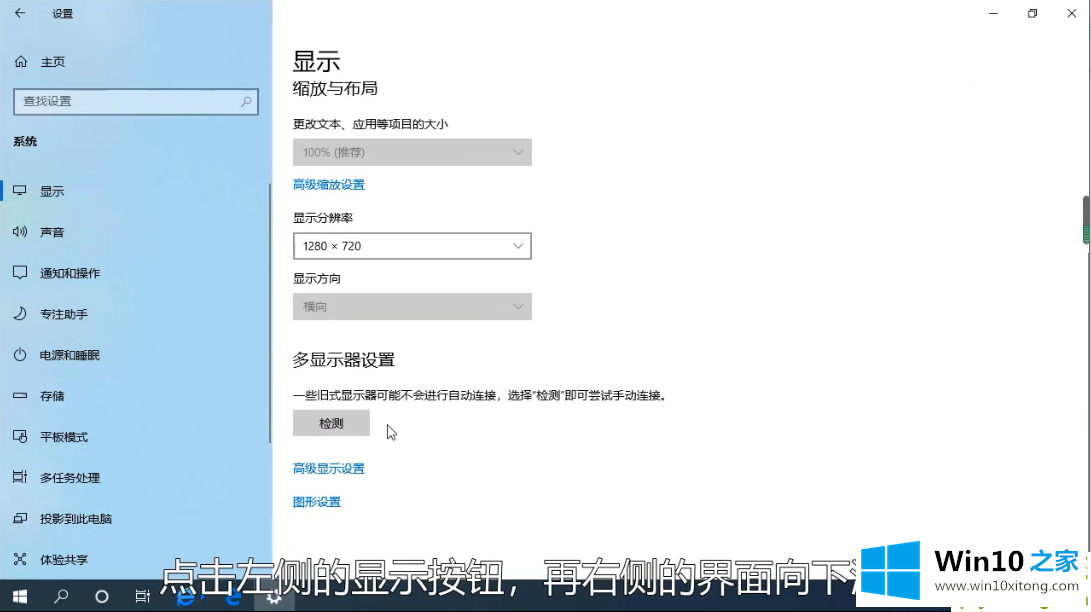The width and height of the screenshot is (1091, 612).
Task: Open 专注助手 focus assist settings
Action: click(x=63, y=314)
